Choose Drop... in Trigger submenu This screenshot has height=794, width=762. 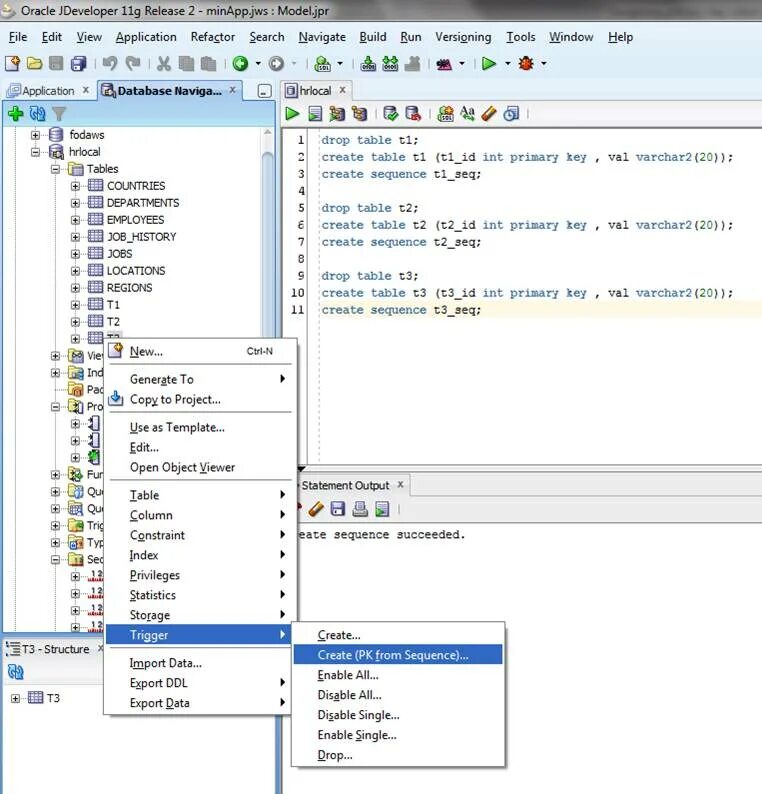[398, 755]
